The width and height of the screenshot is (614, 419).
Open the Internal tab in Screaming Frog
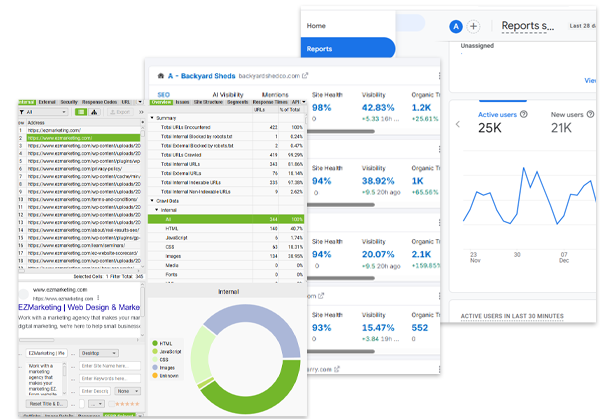click(27, 102)
